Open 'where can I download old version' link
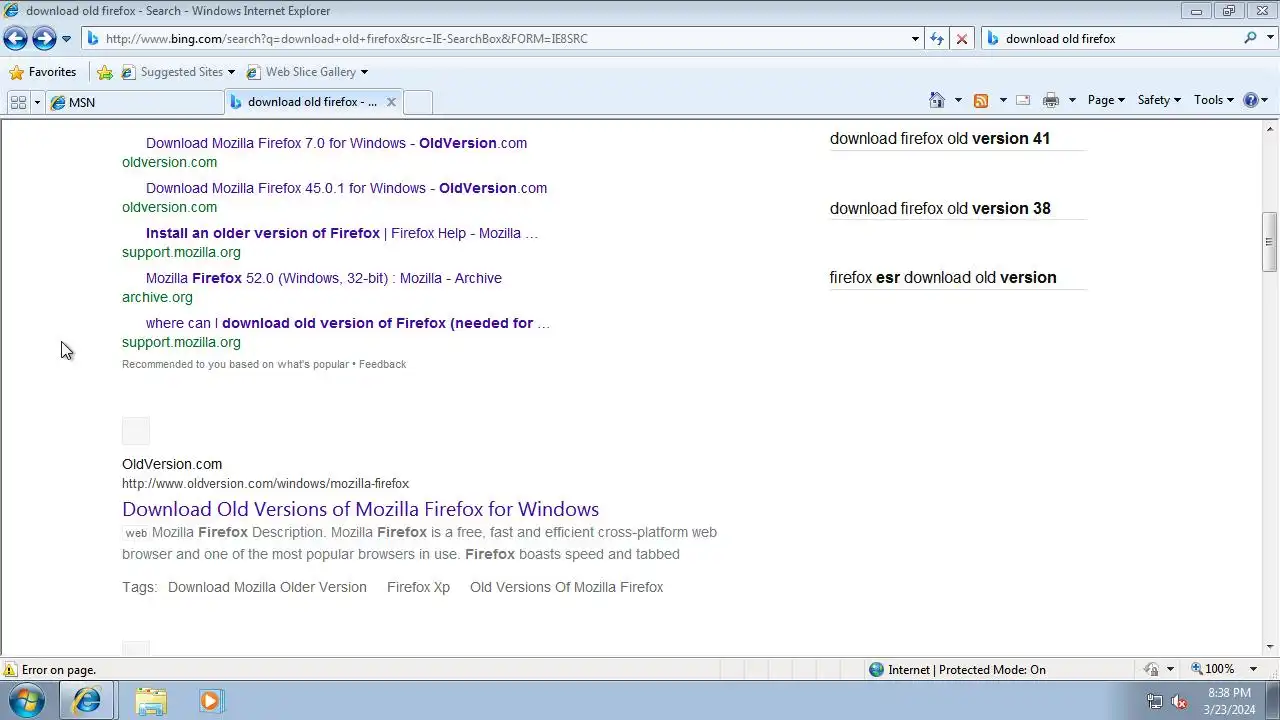The image size is (1280, 720). pos(348,323)
